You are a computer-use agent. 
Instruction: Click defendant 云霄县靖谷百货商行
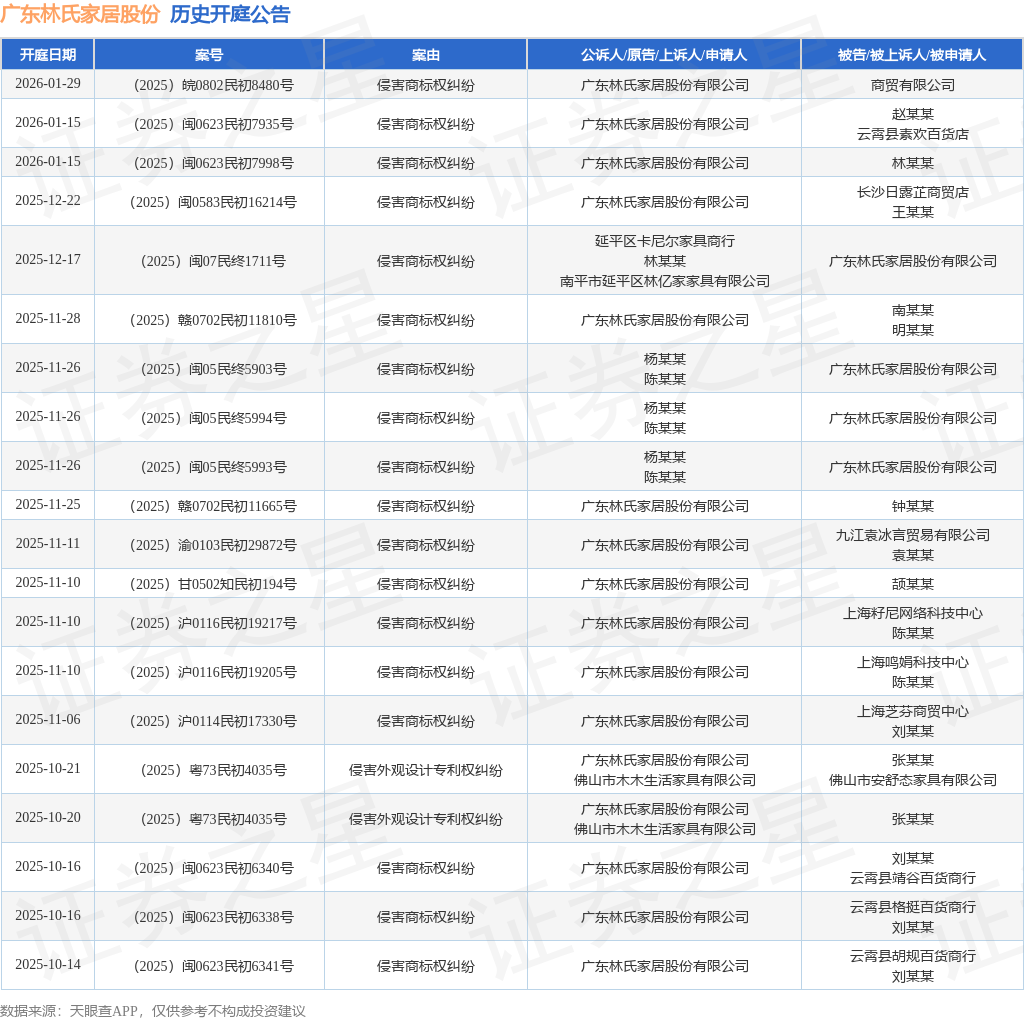coord(912,878)
